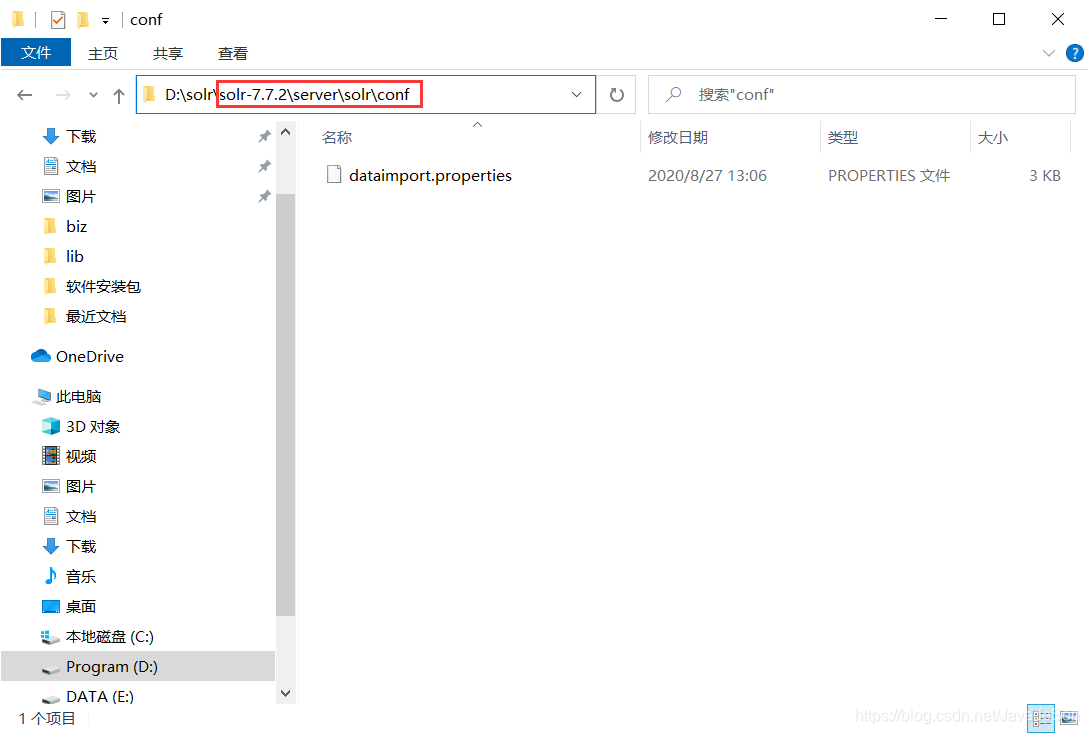Open the biz folder in sidebar

pyautogui.click(x=76, y=226)
